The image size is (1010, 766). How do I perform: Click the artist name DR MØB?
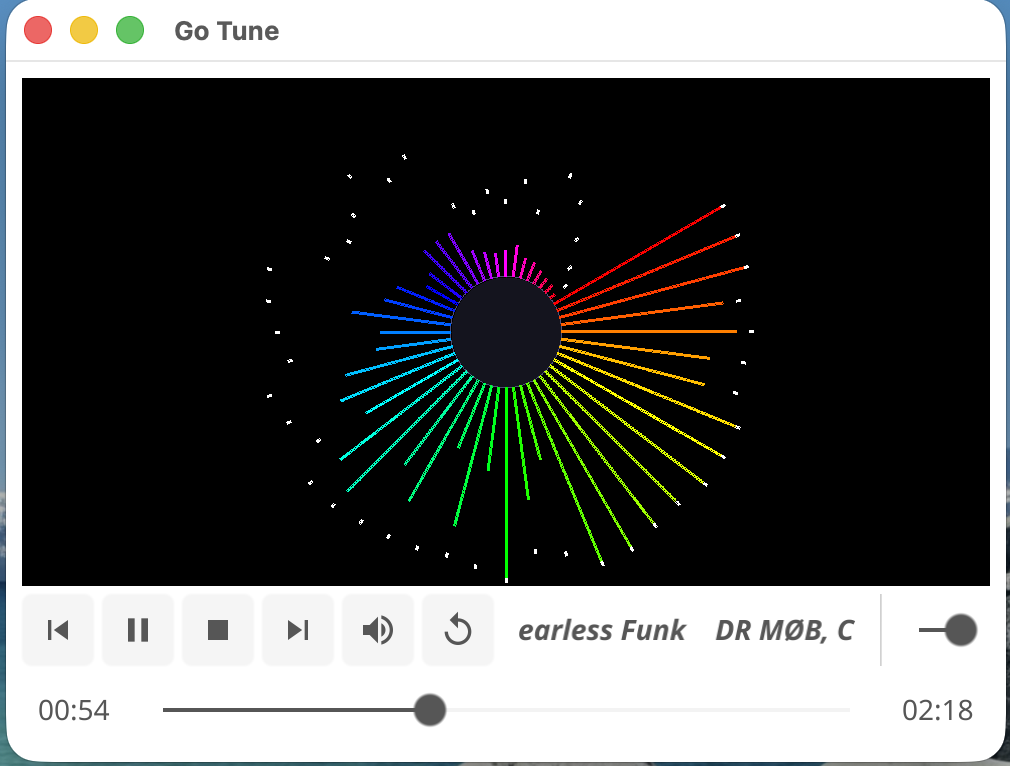[x=785, y=630]
